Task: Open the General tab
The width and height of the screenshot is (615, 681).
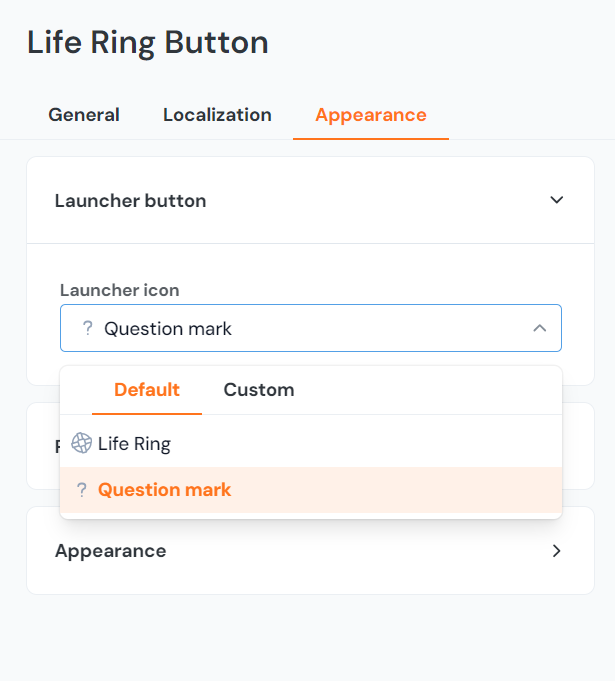Action: [84, 115]
